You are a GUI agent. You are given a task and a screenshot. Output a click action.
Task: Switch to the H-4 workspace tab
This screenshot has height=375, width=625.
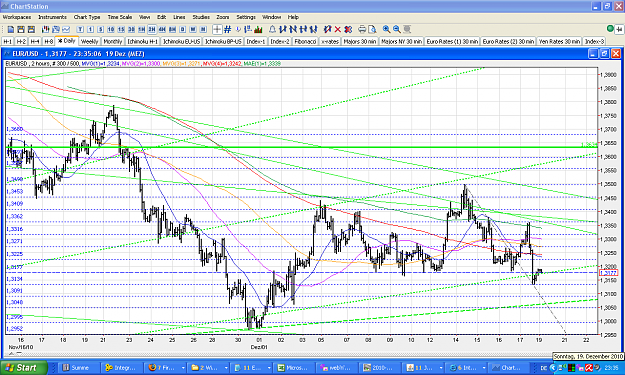(x=35, y=41)
